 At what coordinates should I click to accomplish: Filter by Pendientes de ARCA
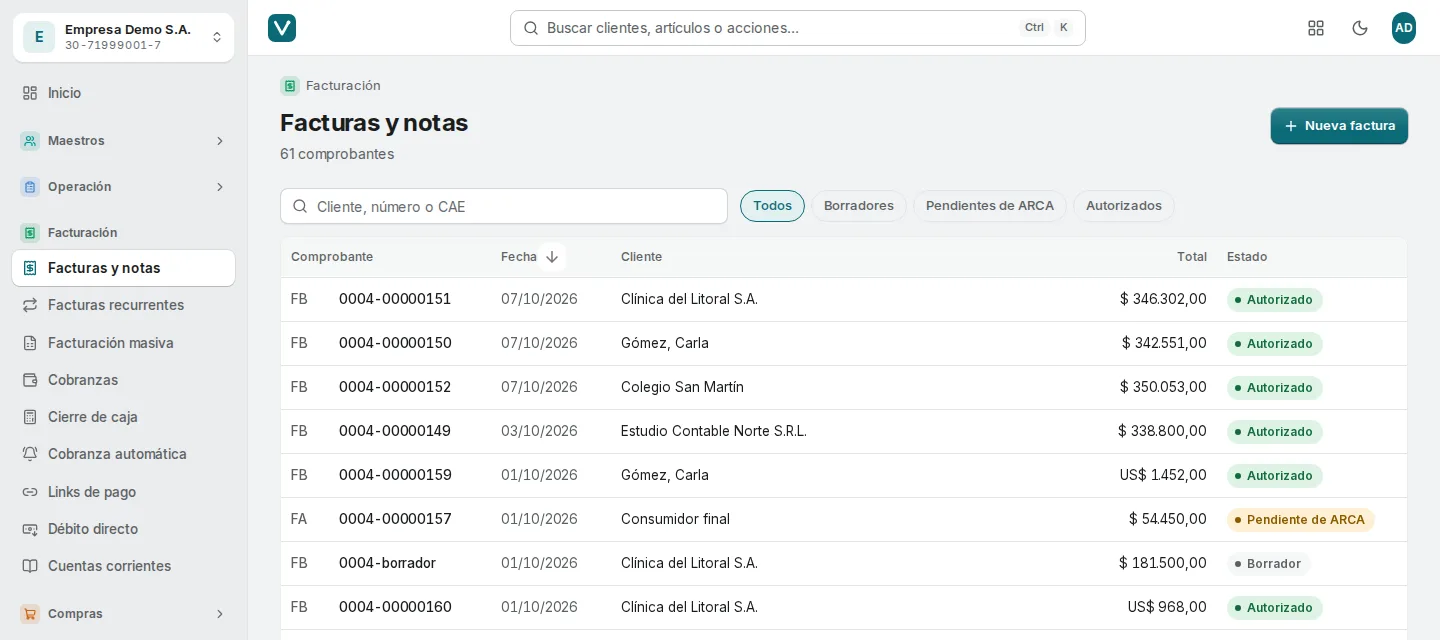[990, 206]
